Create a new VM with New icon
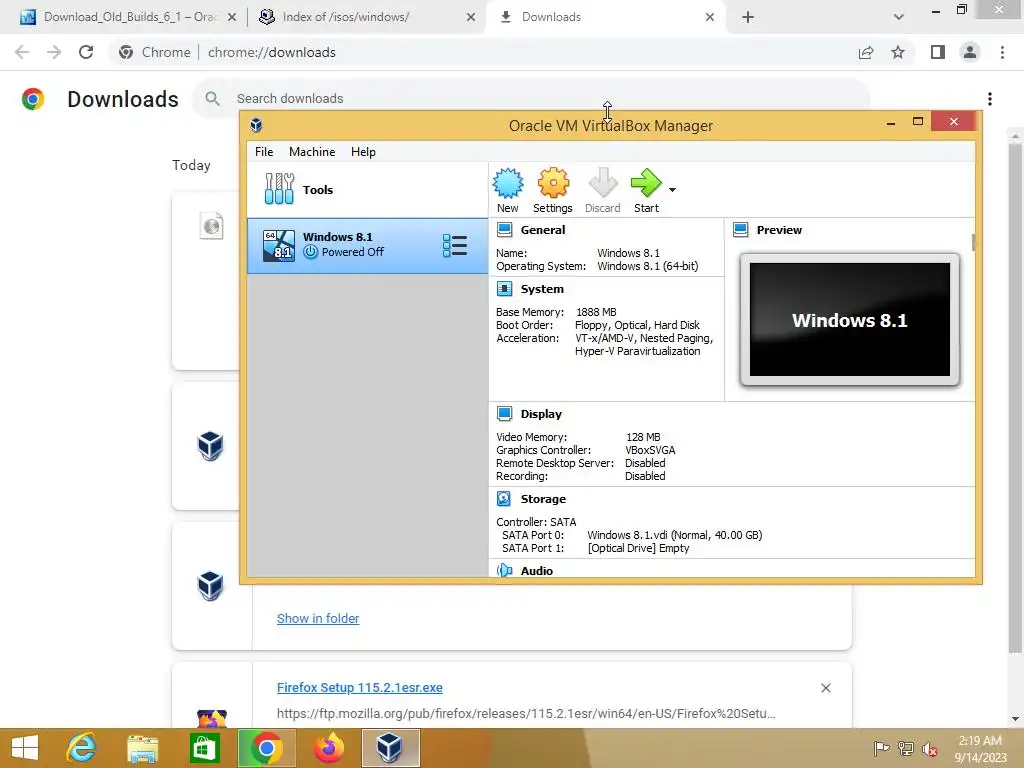Viewport: 1024px width, 768px height. [x=507, y=190]
